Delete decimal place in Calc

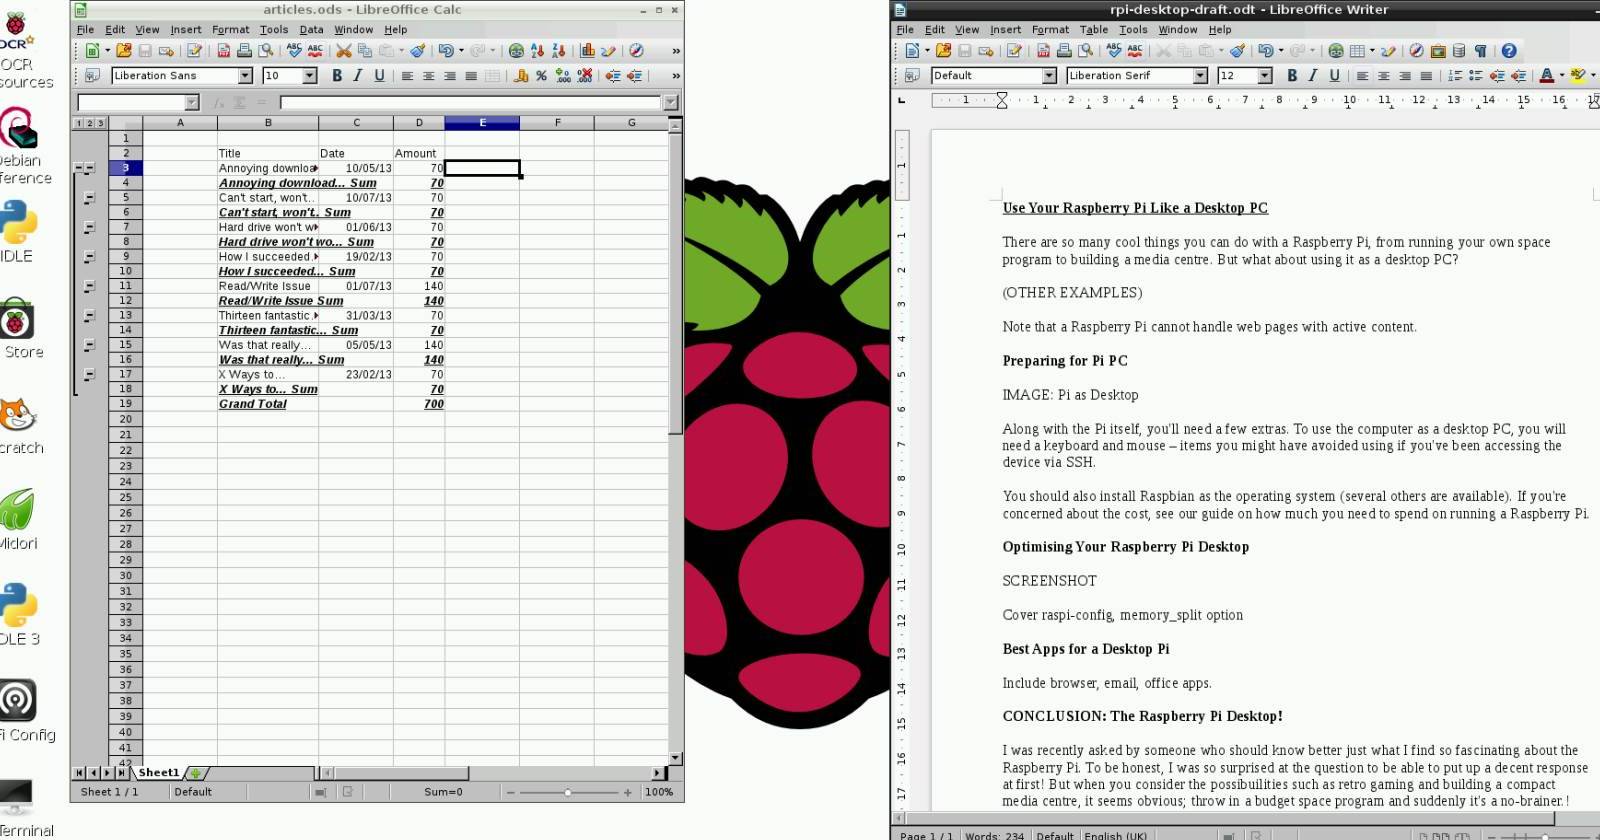[585, 75]
